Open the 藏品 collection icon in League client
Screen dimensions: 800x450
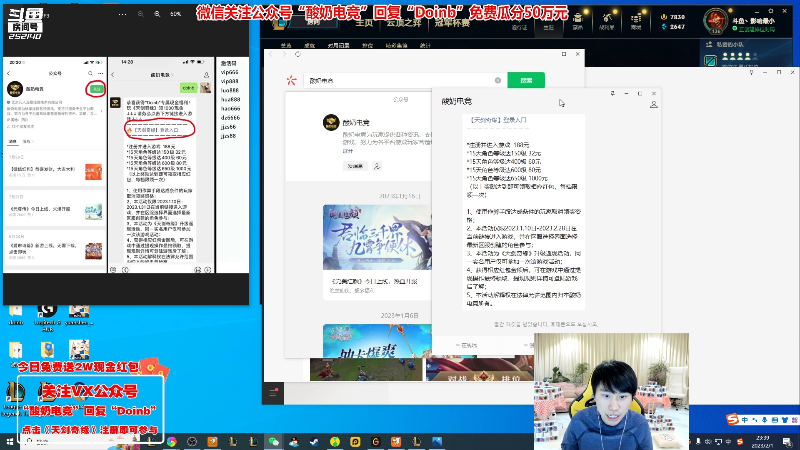pos(578,20)
